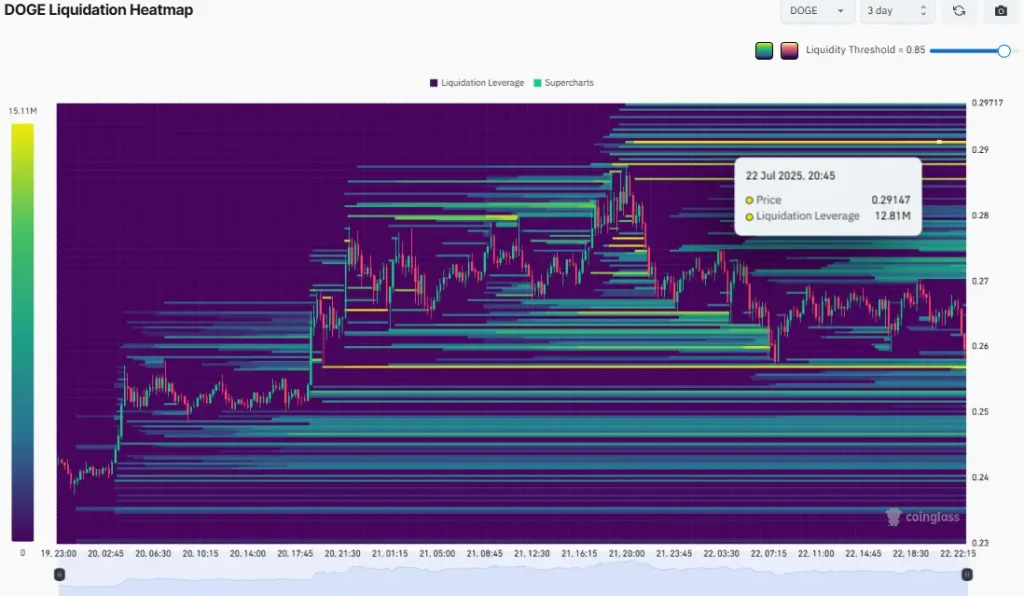Select the green-blue heatmap color theme
Viewport: 1024px width, 596px height.
click(764, 51)
